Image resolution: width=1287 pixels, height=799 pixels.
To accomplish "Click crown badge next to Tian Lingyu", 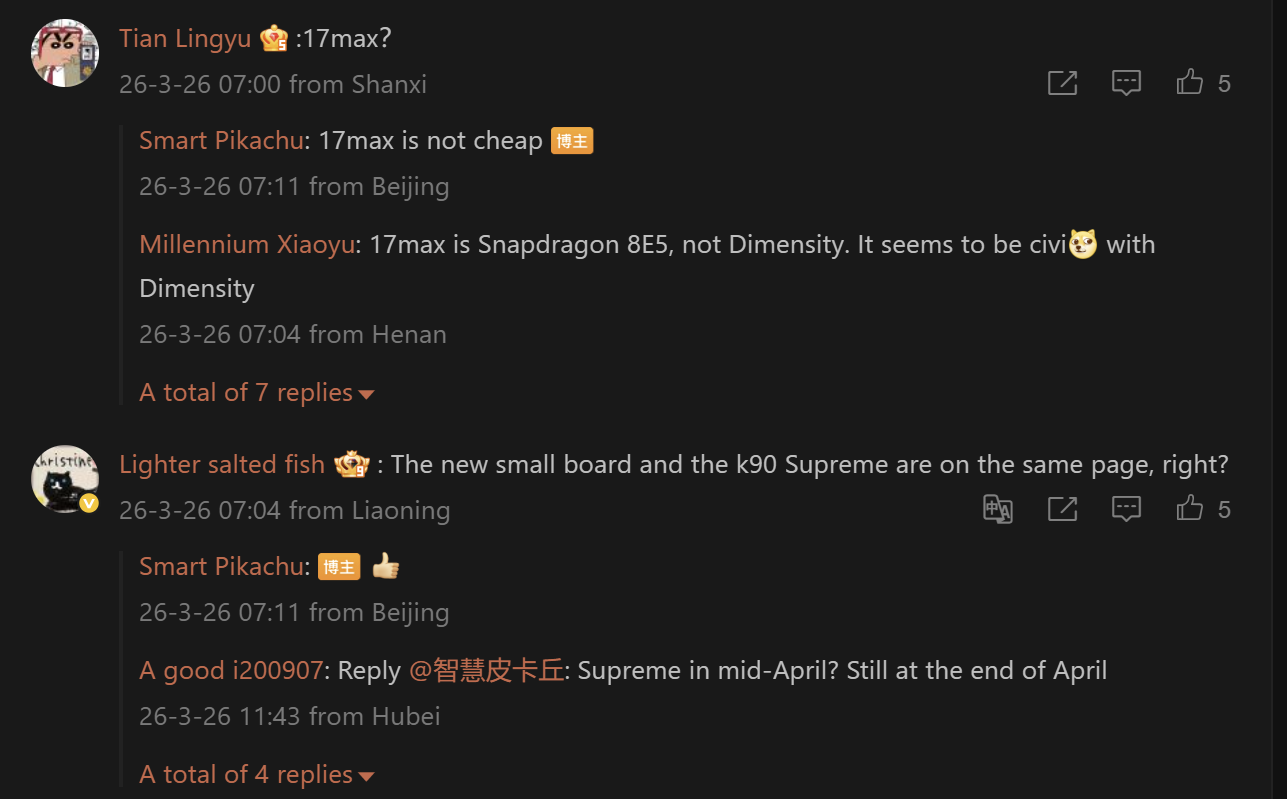I will pos(274,39).
